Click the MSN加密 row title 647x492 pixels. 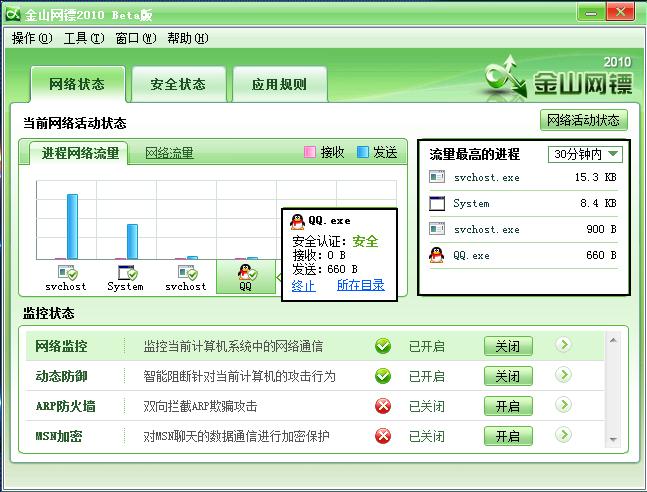click(59, 436)
